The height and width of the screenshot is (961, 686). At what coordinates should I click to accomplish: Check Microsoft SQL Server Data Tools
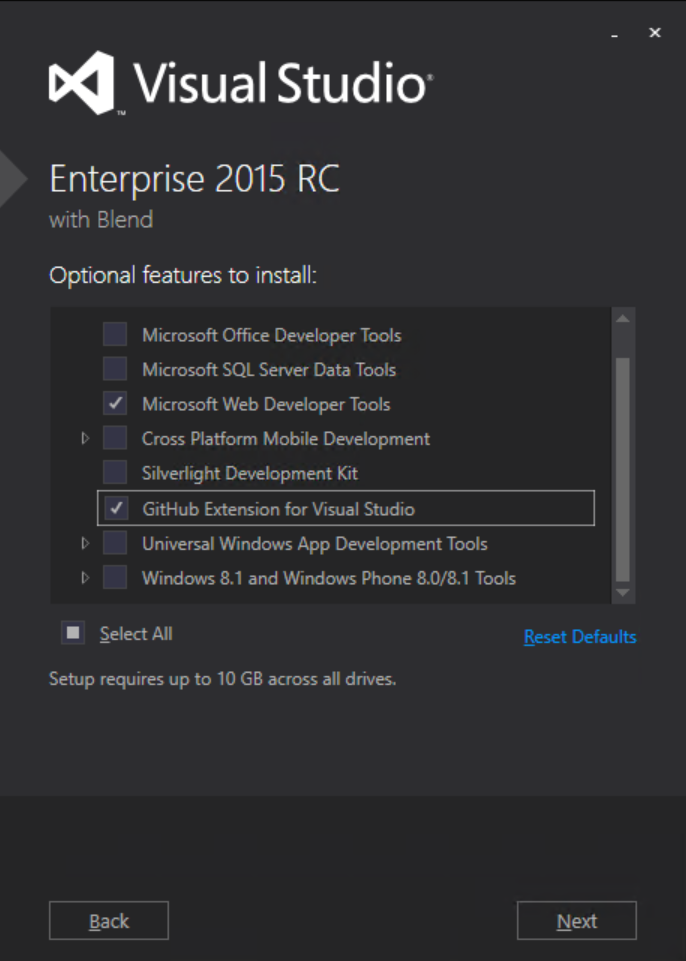(x=115, y=369)
